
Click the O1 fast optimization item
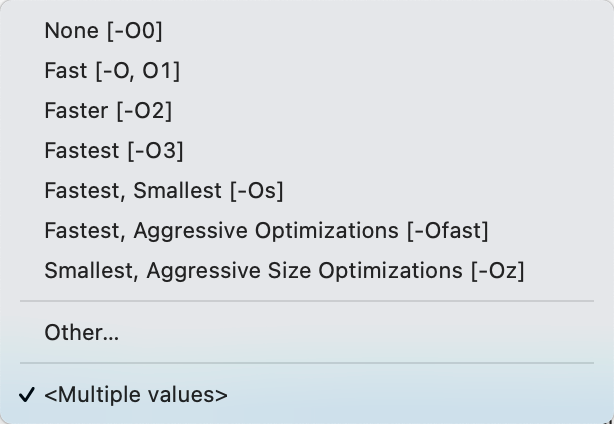click(x=112, y=71)
